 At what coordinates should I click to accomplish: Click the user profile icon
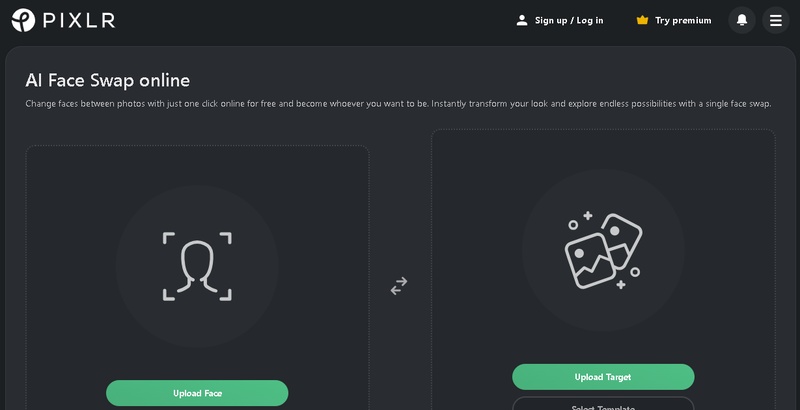tap(521, 20)
